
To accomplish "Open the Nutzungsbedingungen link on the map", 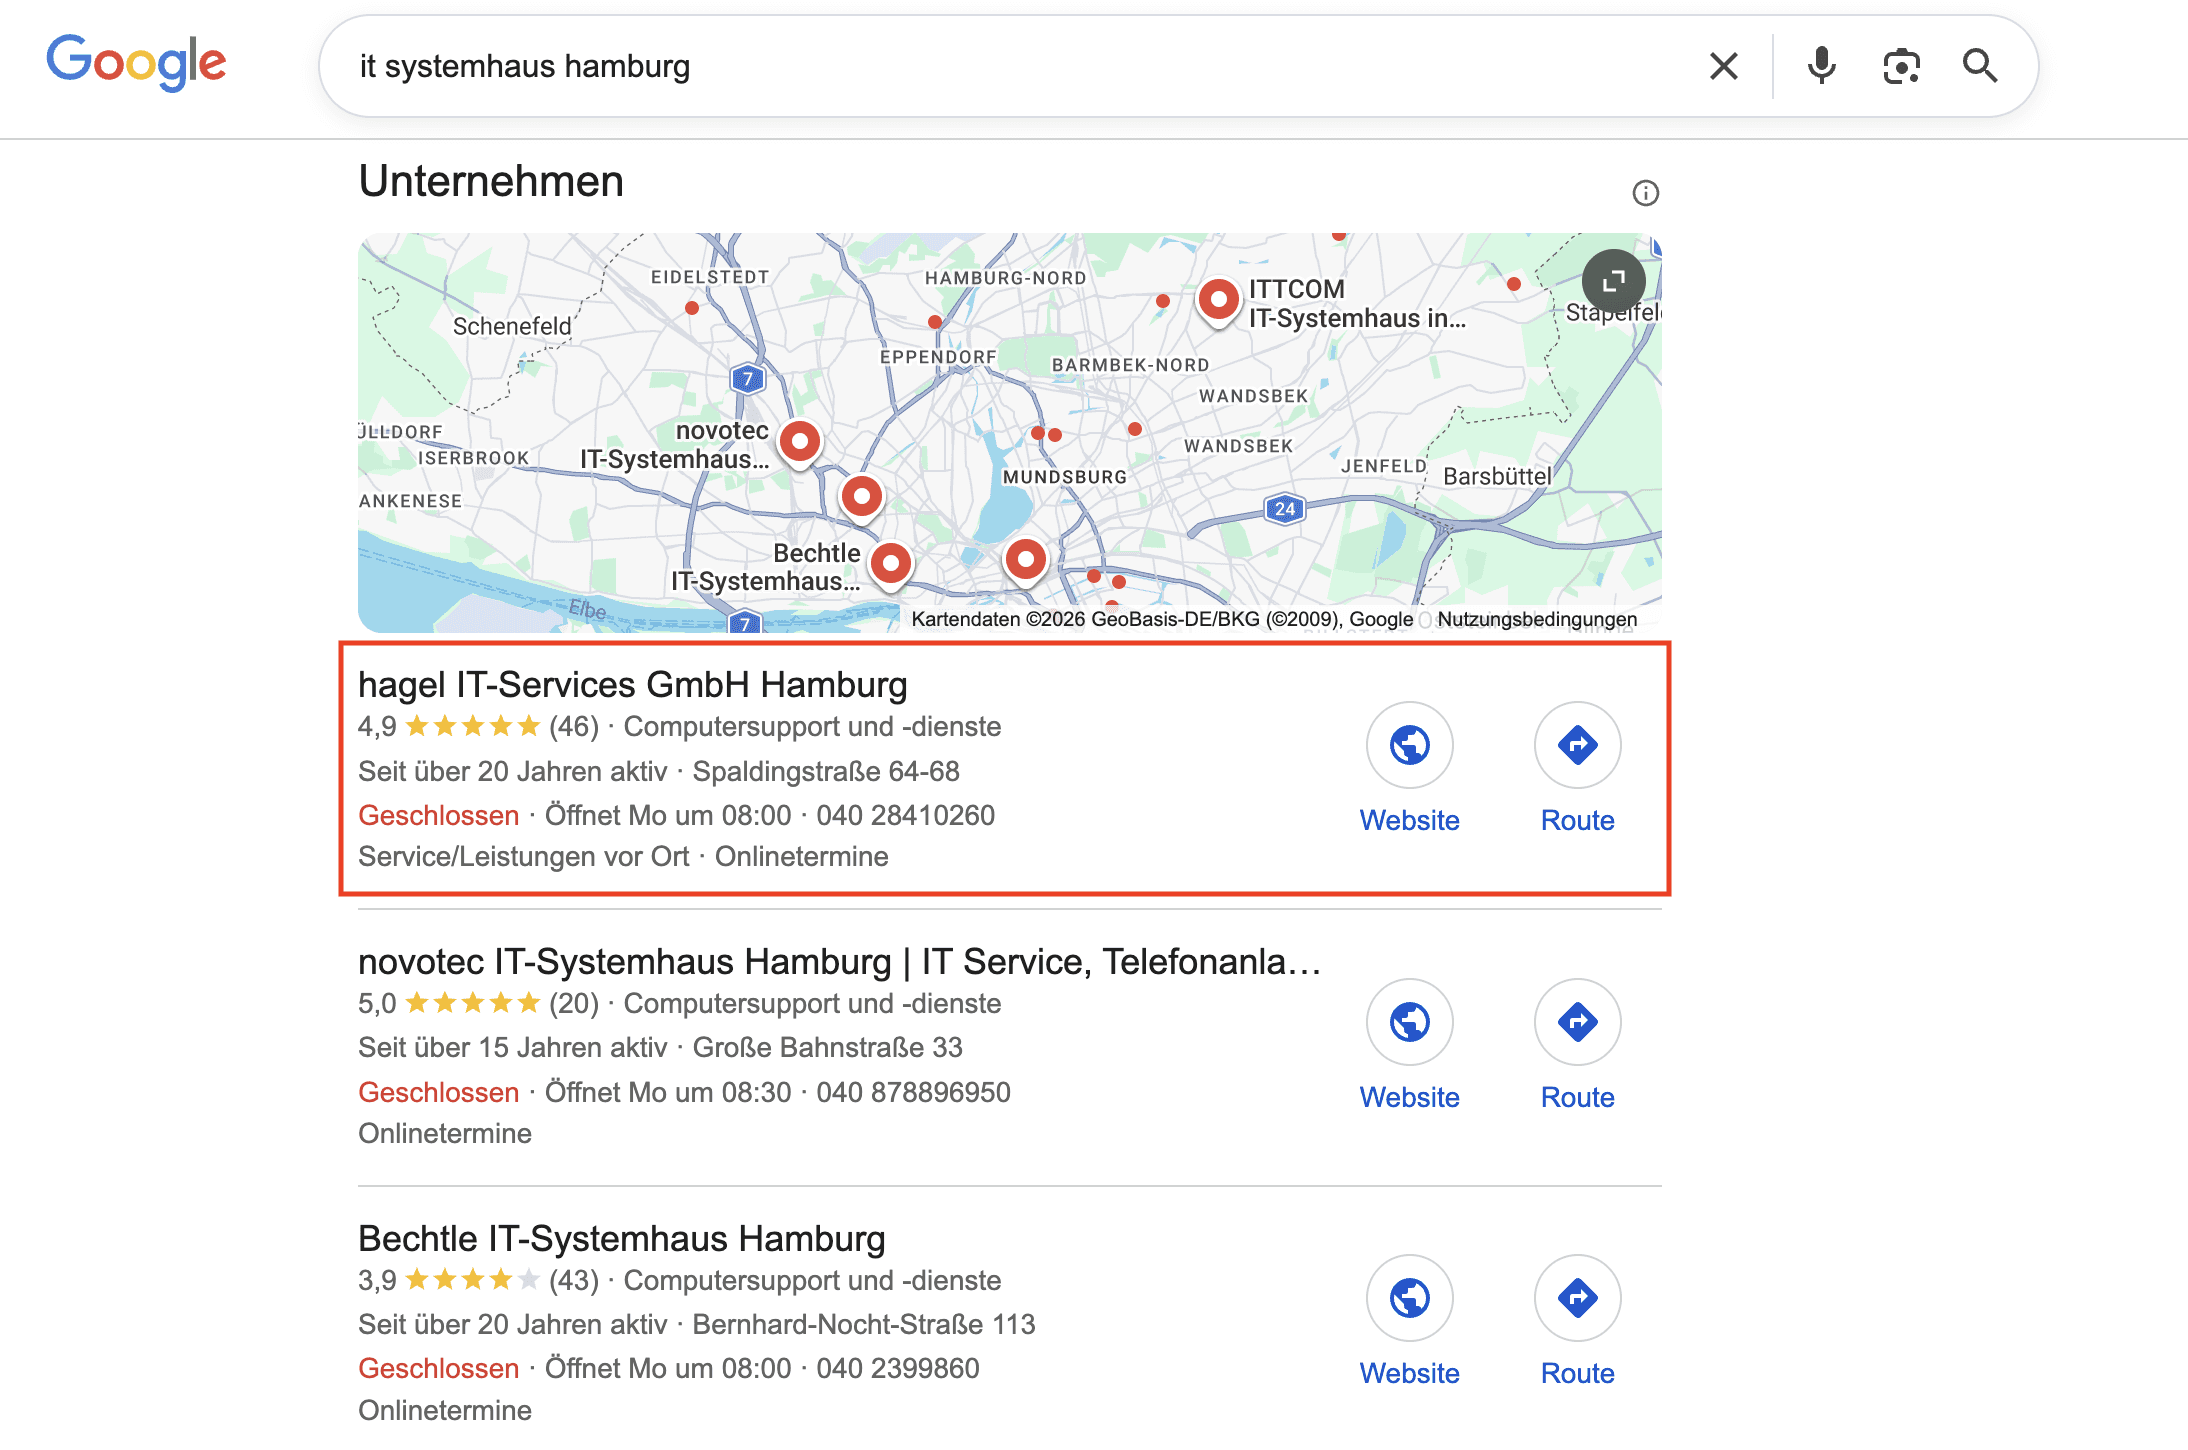I will (1537, 619).
